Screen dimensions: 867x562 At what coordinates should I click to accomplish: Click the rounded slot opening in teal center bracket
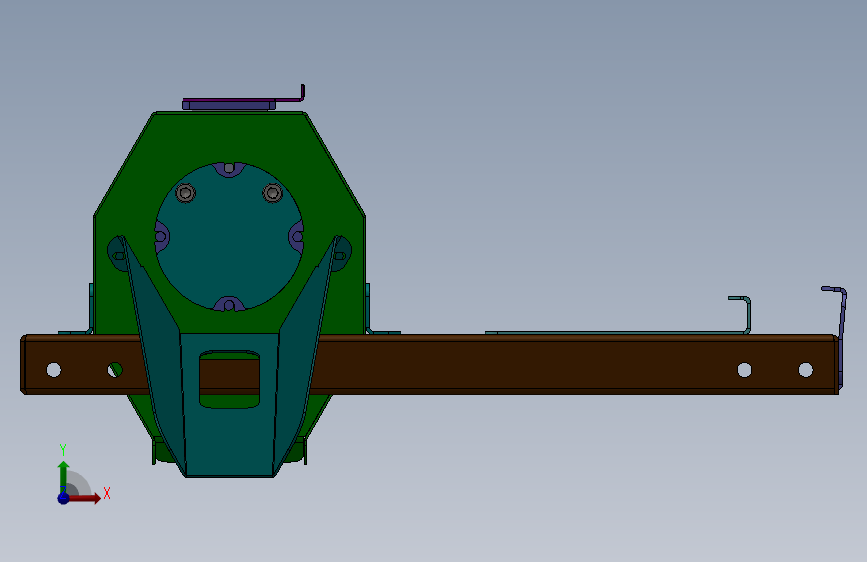[x=229, y=379]
